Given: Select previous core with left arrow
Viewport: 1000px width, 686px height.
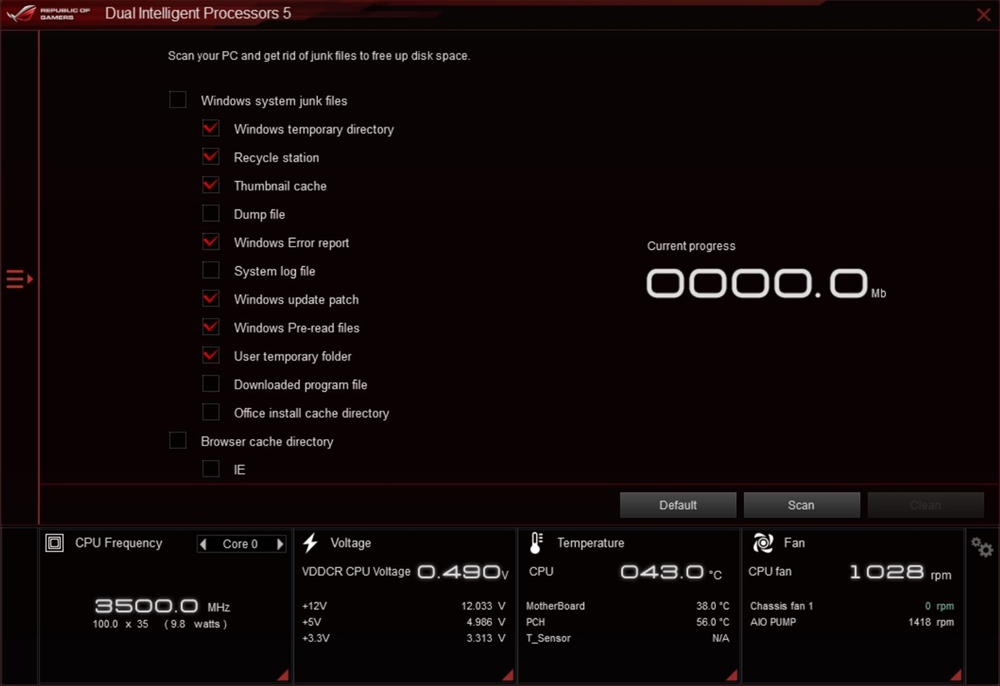Looking at the screenshot, I should 203,544.
